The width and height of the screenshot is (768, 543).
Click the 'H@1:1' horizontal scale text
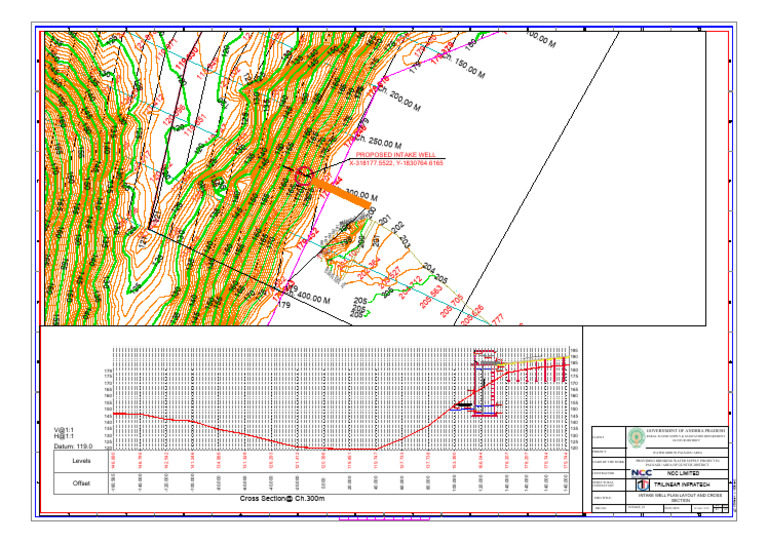[x=64, y=436]
